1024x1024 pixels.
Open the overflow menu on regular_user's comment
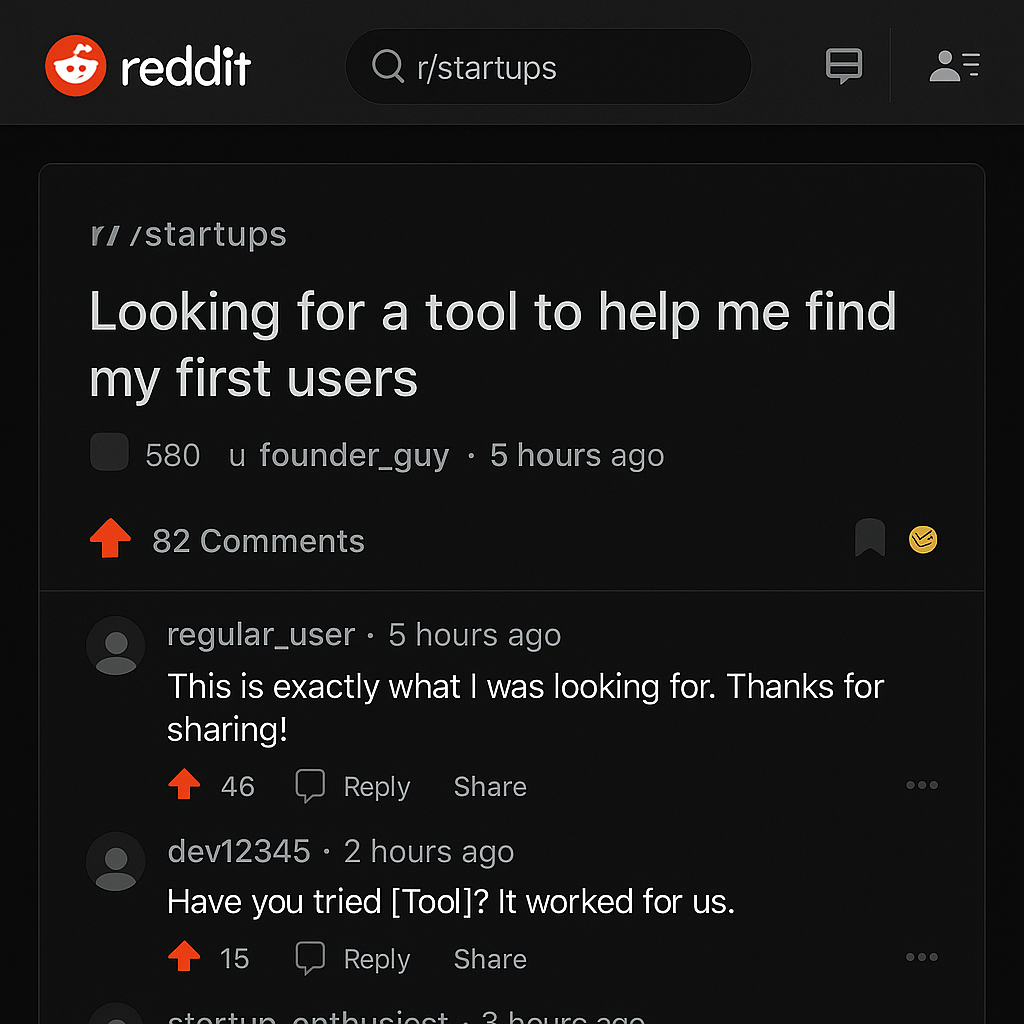coord(921,785)
